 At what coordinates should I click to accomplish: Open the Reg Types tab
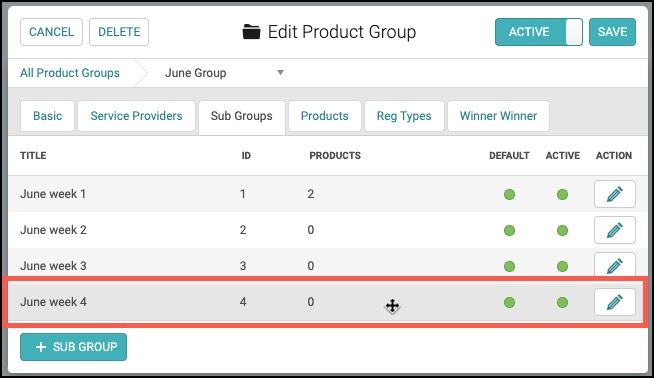(404, 116)
